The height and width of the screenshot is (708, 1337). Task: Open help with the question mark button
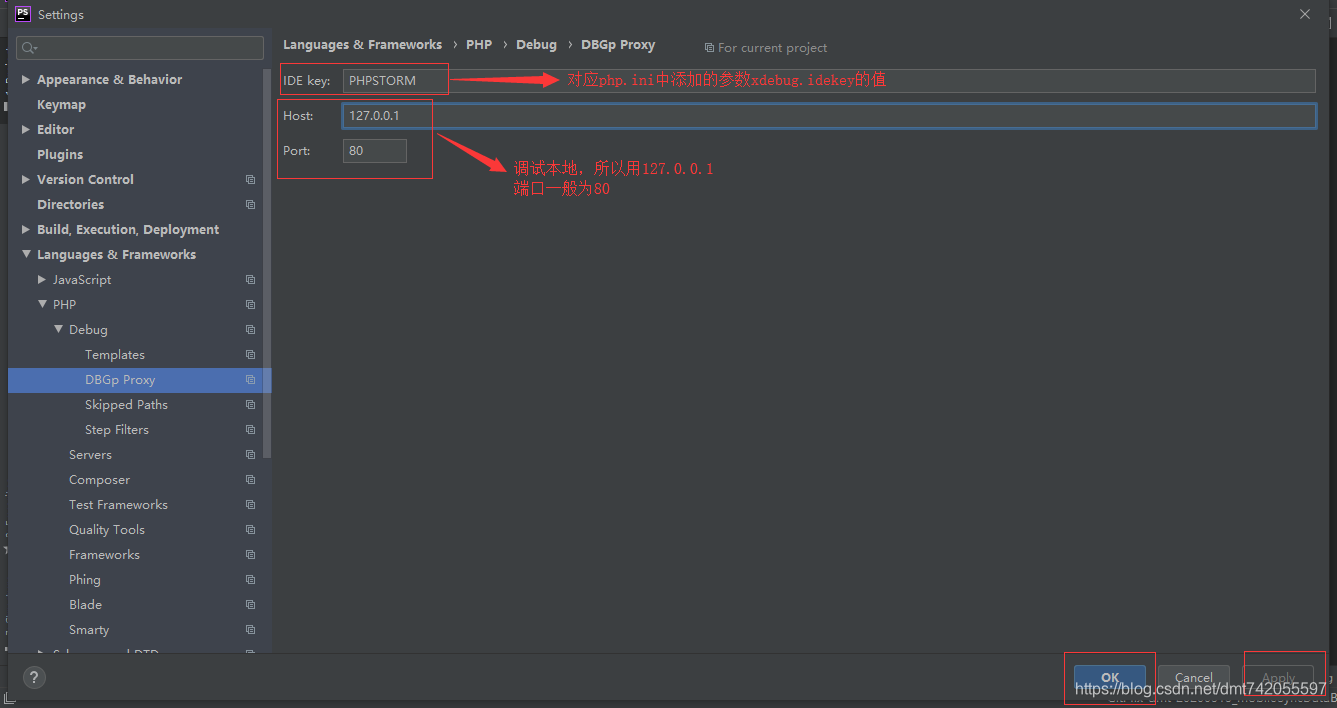(34, 677)
